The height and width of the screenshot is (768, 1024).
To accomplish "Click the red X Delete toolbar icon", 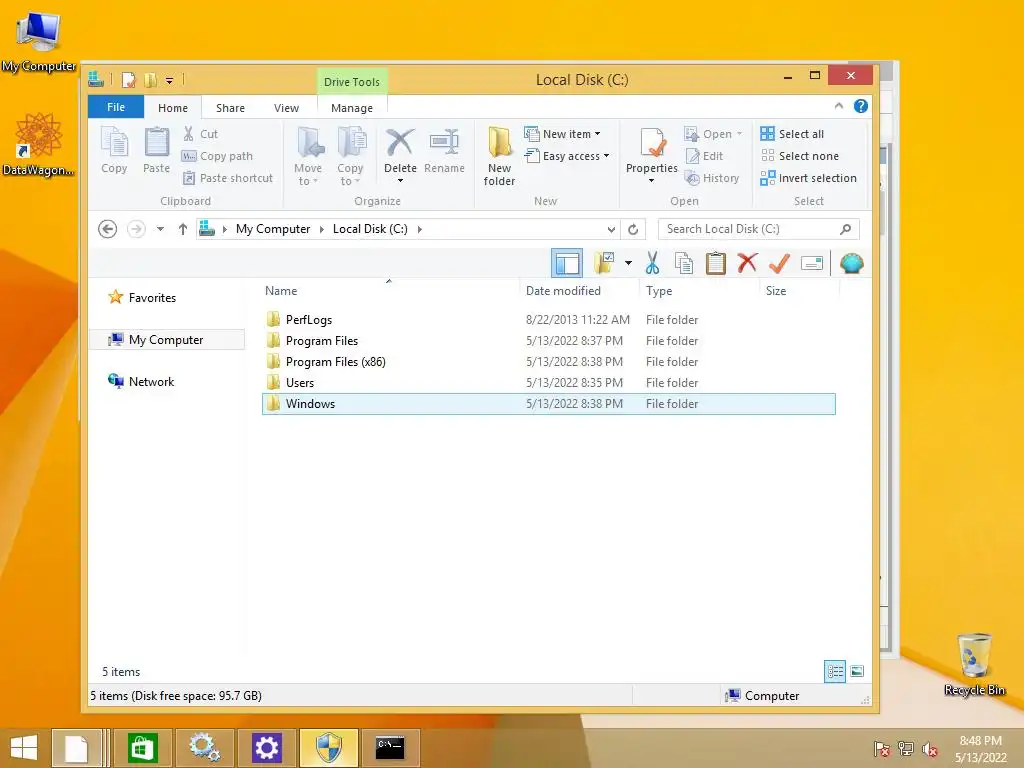I will pos(747,263).
